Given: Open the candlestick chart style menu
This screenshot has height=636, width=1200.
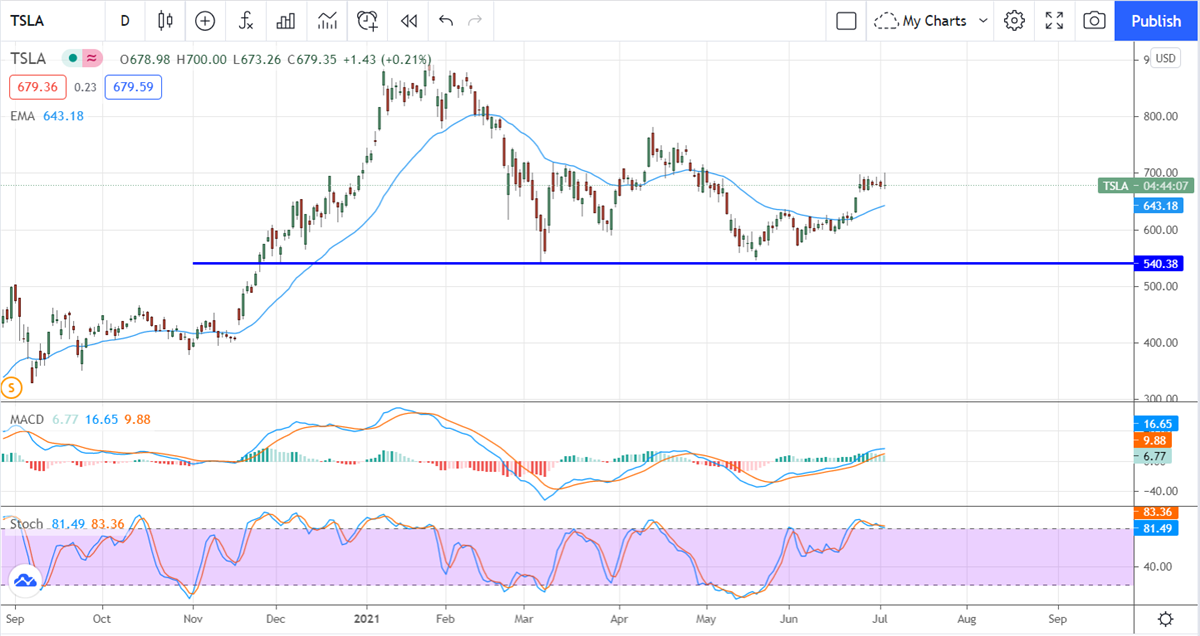Looking at the screenshot, I should (165, 20).
